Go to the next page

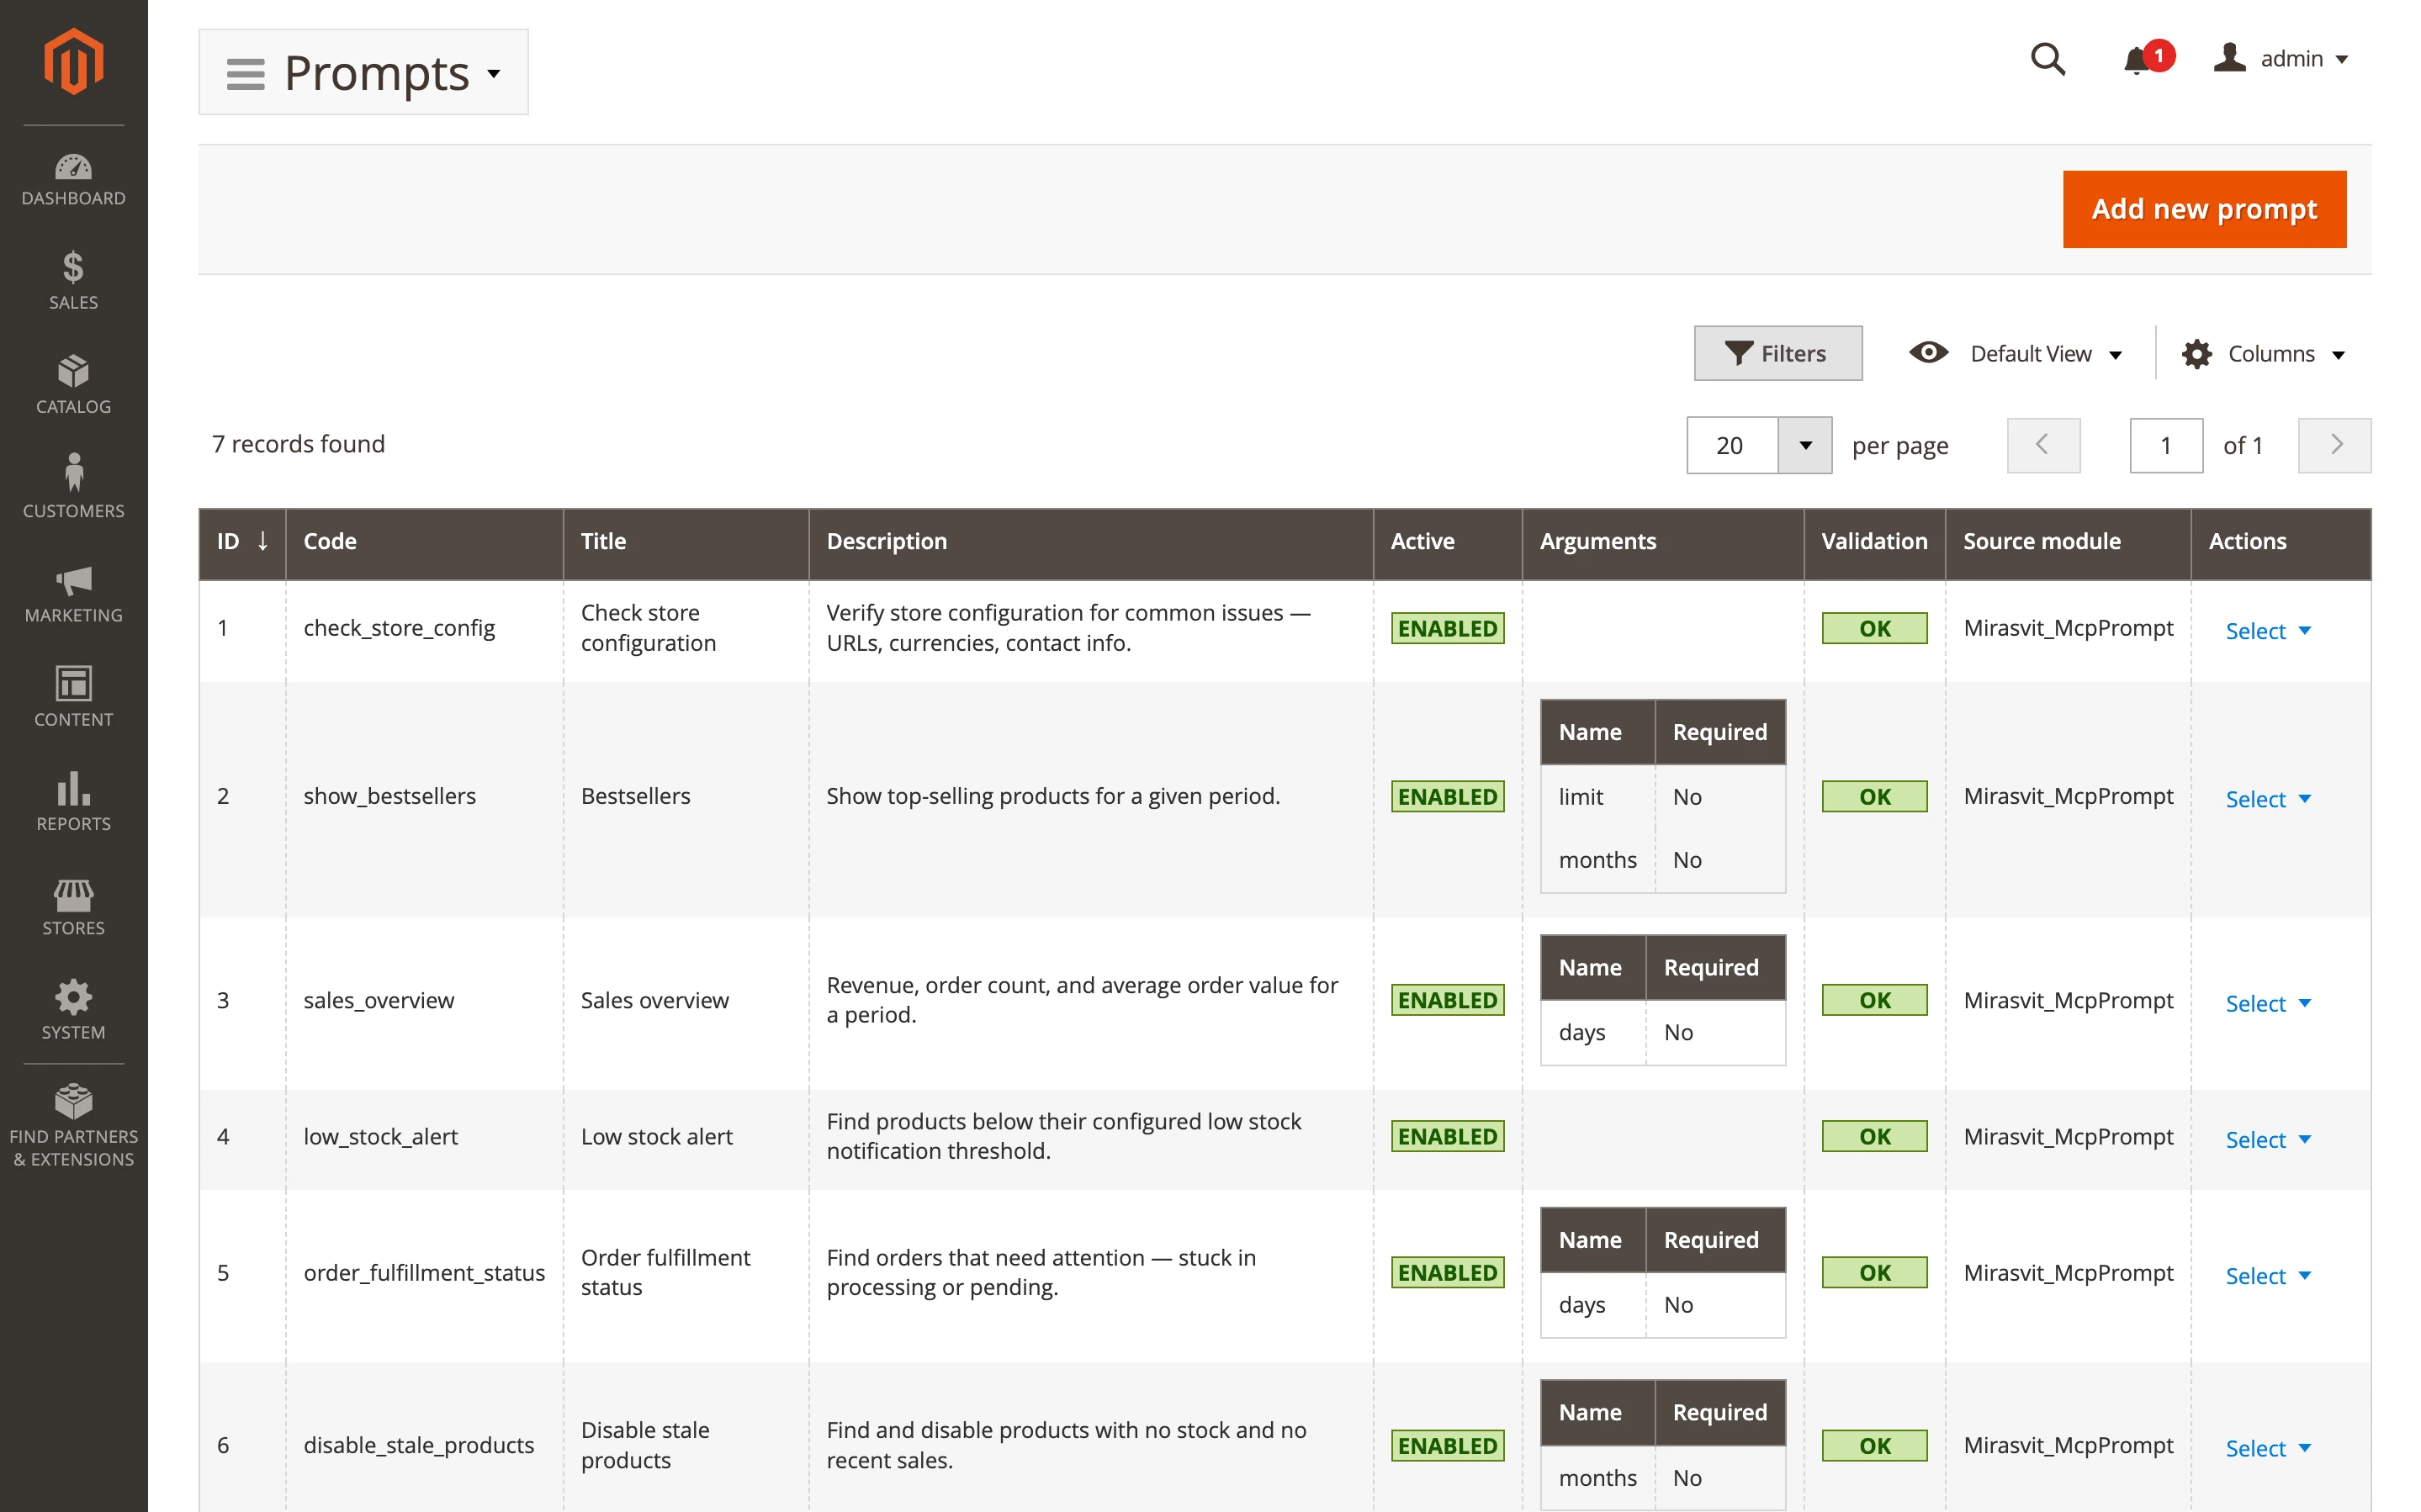click(x=2334, y=445)
